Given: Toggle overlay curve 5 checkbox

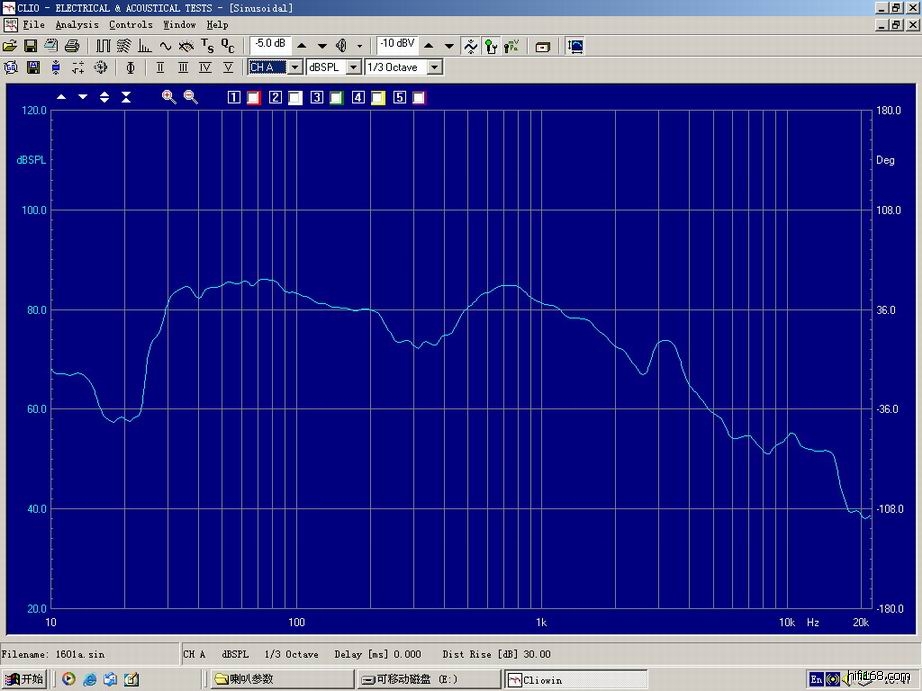Looking at the screenshot, I should (x=400, y=98).
